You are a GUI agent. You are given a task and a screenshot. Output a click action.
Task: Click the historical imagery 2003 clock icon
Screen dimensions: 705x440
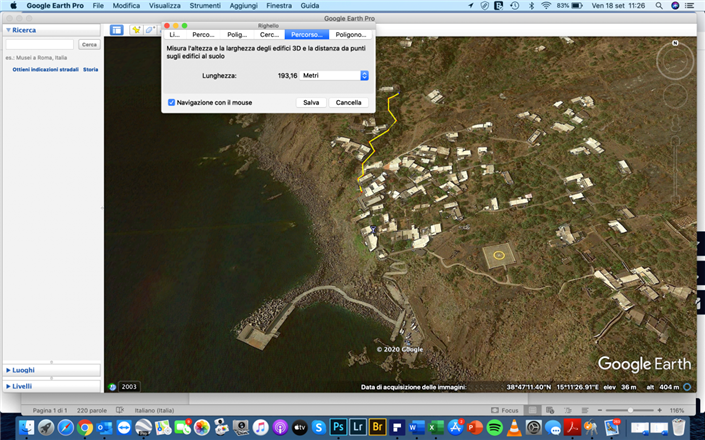point(113,387)
